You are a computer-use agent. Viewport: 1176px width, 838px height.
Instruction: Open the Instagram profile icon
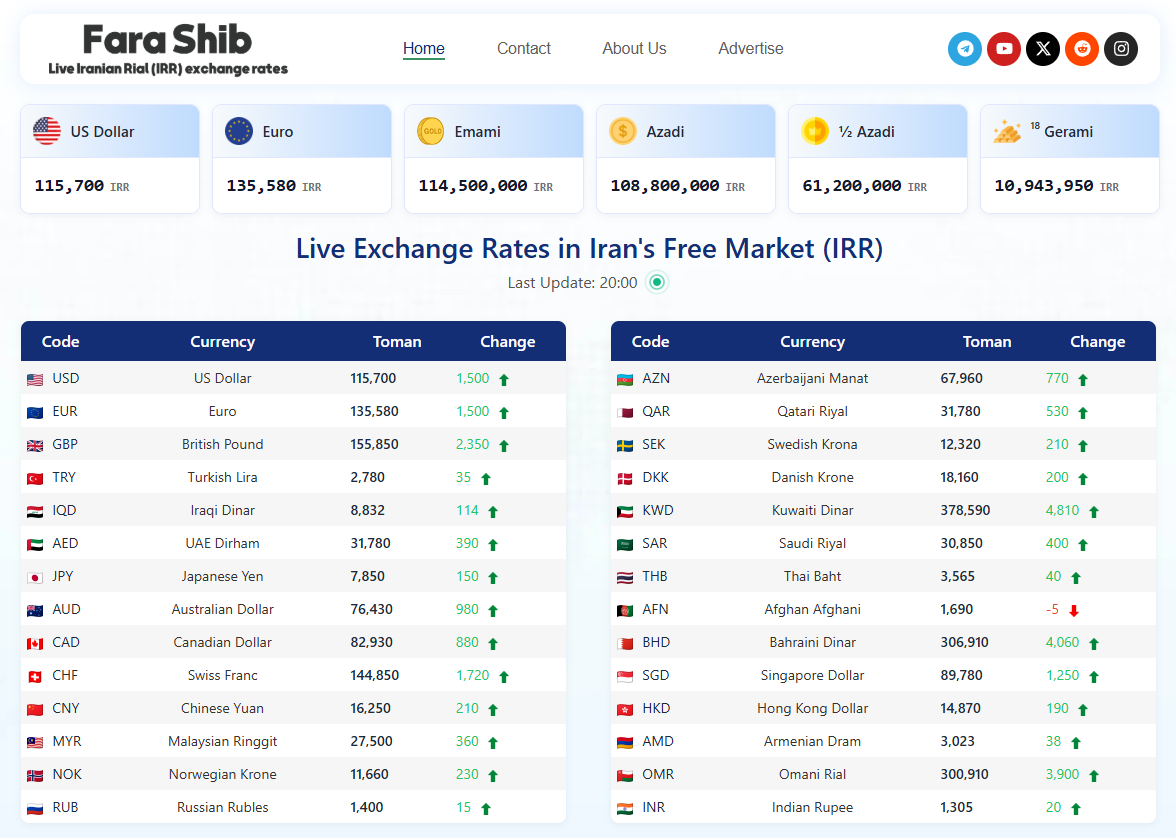1121,49
